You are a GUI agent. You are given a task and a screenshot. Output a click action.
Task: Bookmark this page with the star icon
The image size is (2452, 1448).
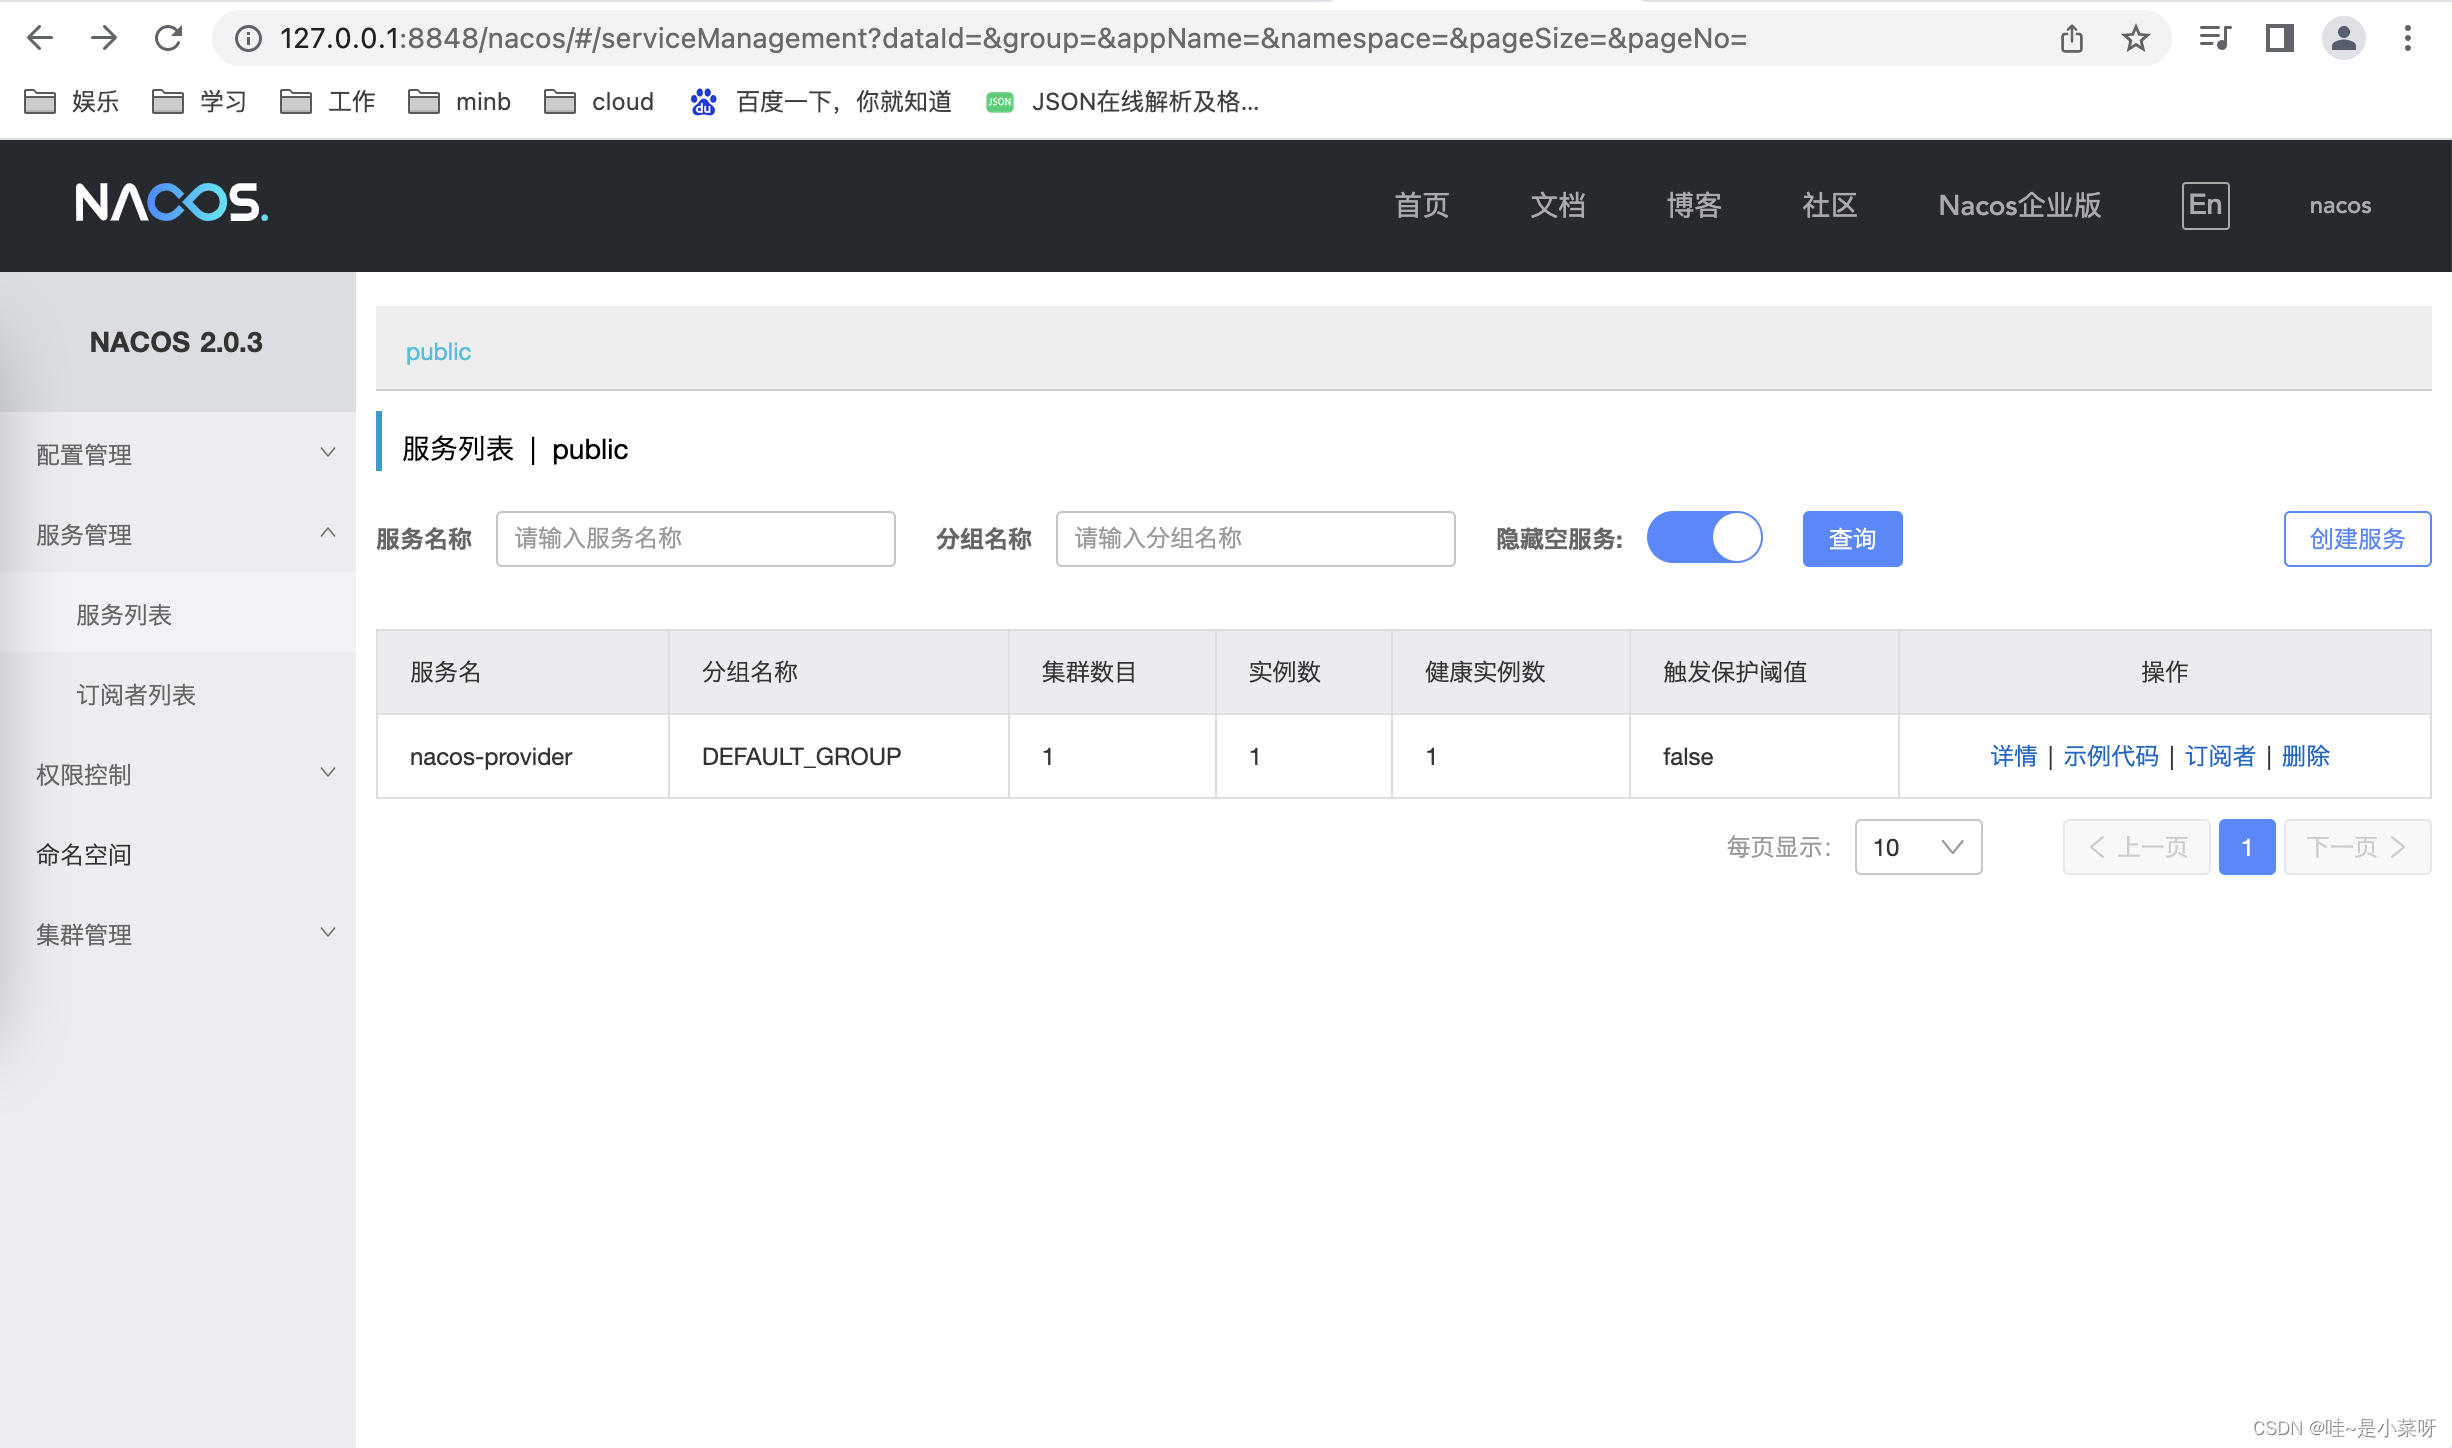click(2136, 38)
